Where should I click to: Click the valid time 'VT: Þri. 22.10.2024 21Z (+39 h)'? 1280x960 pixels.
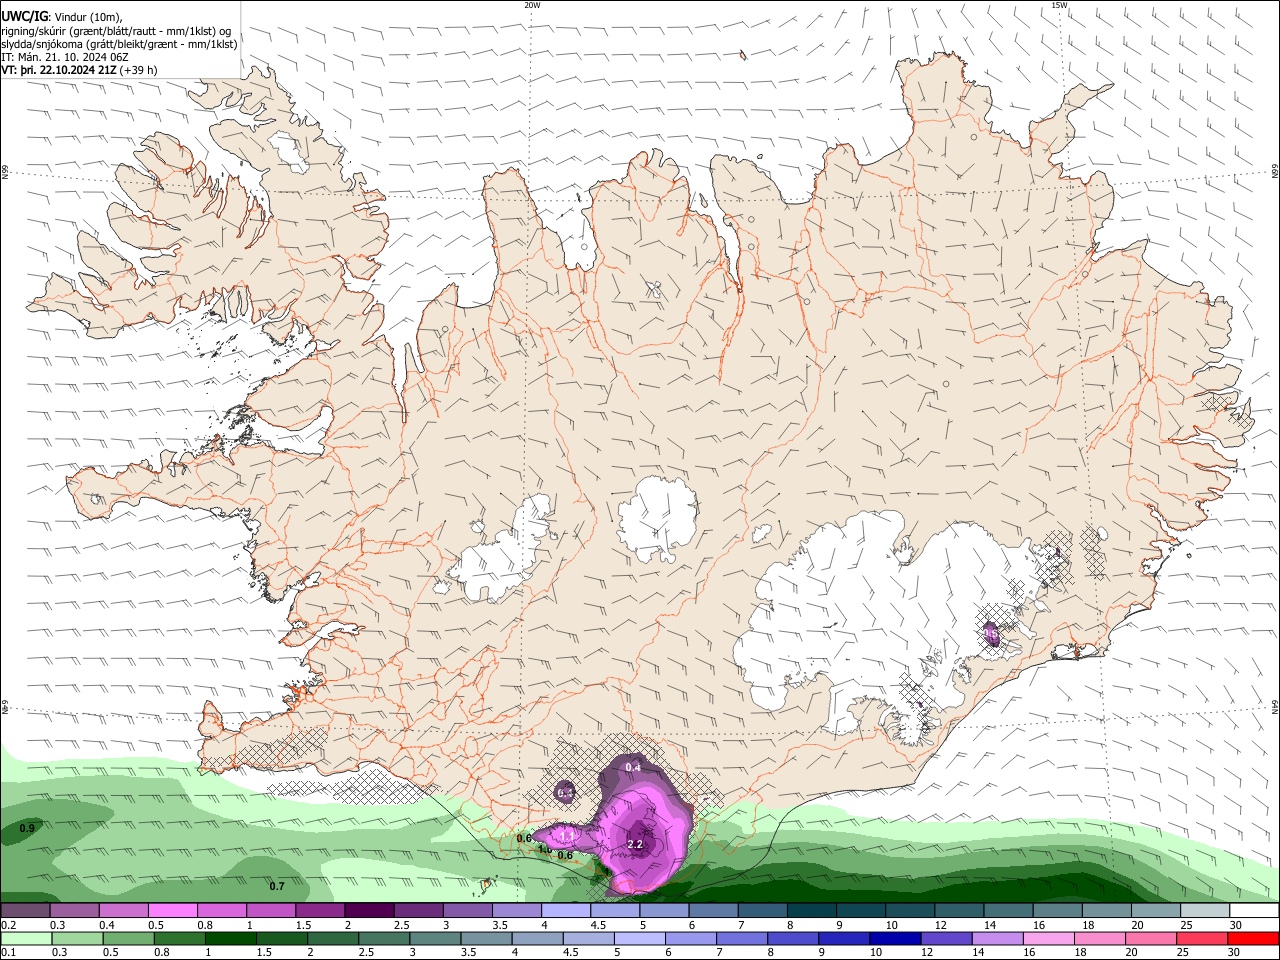pos(79,70)
